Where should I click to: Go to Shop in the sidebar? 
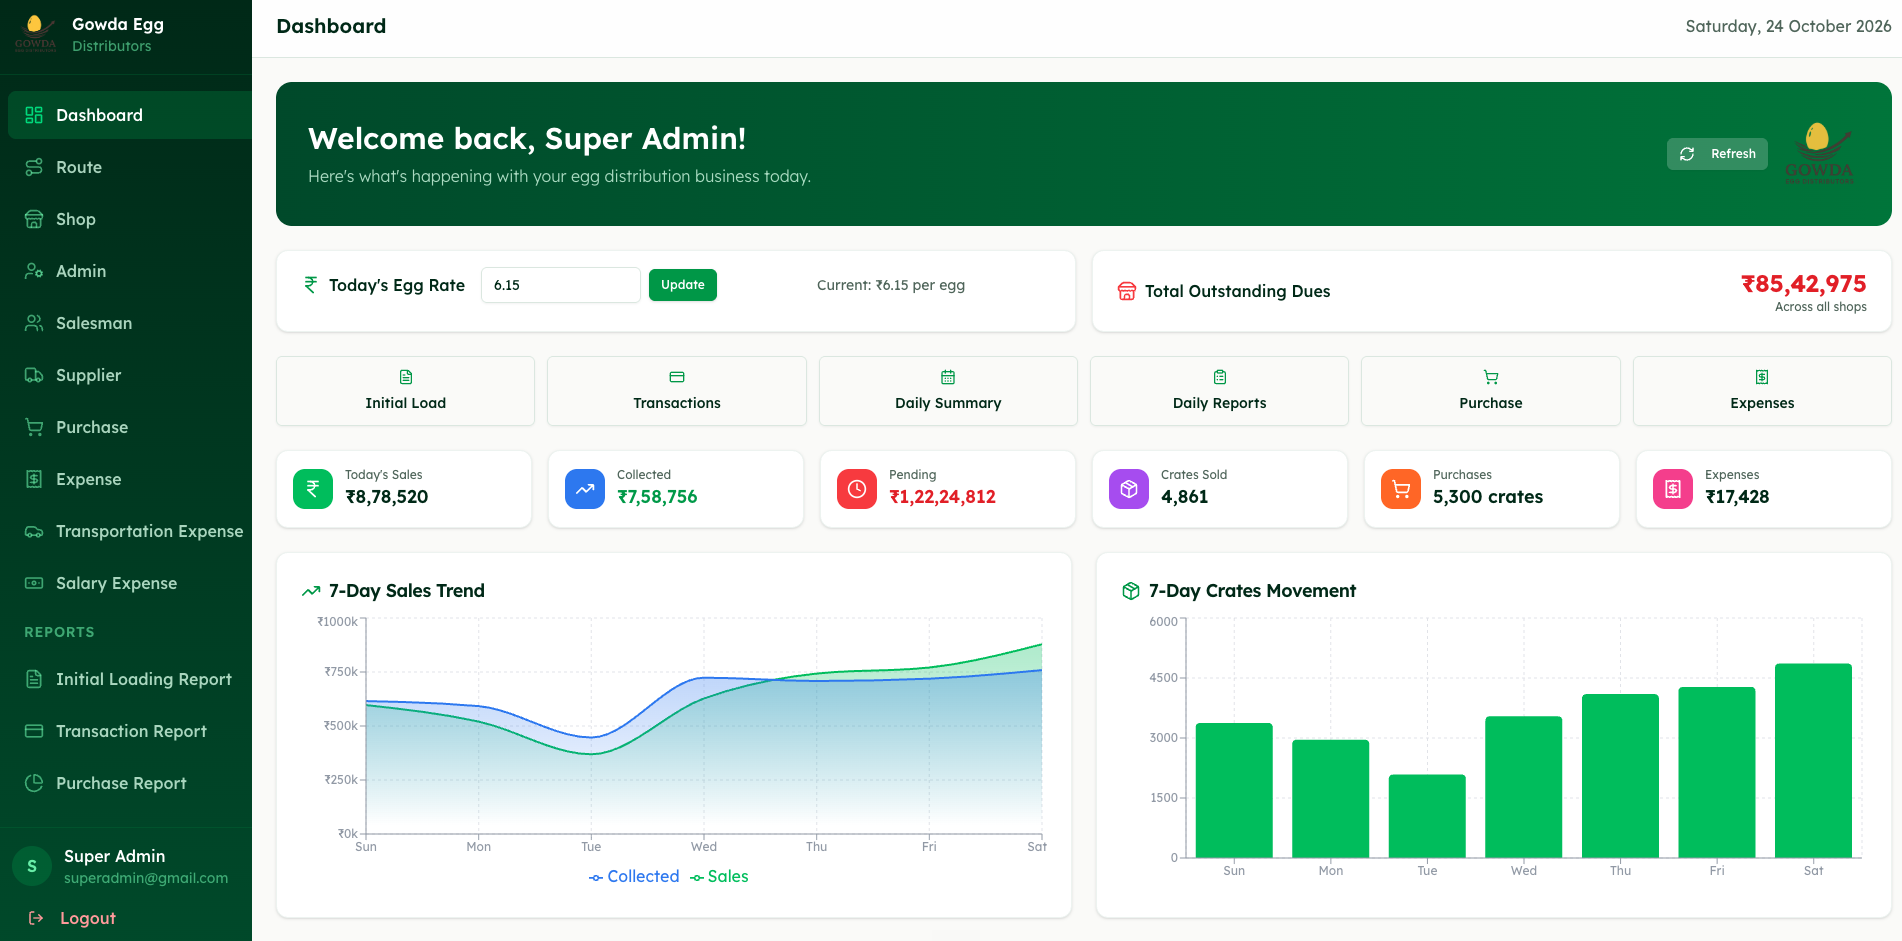[x=126, y=219]
